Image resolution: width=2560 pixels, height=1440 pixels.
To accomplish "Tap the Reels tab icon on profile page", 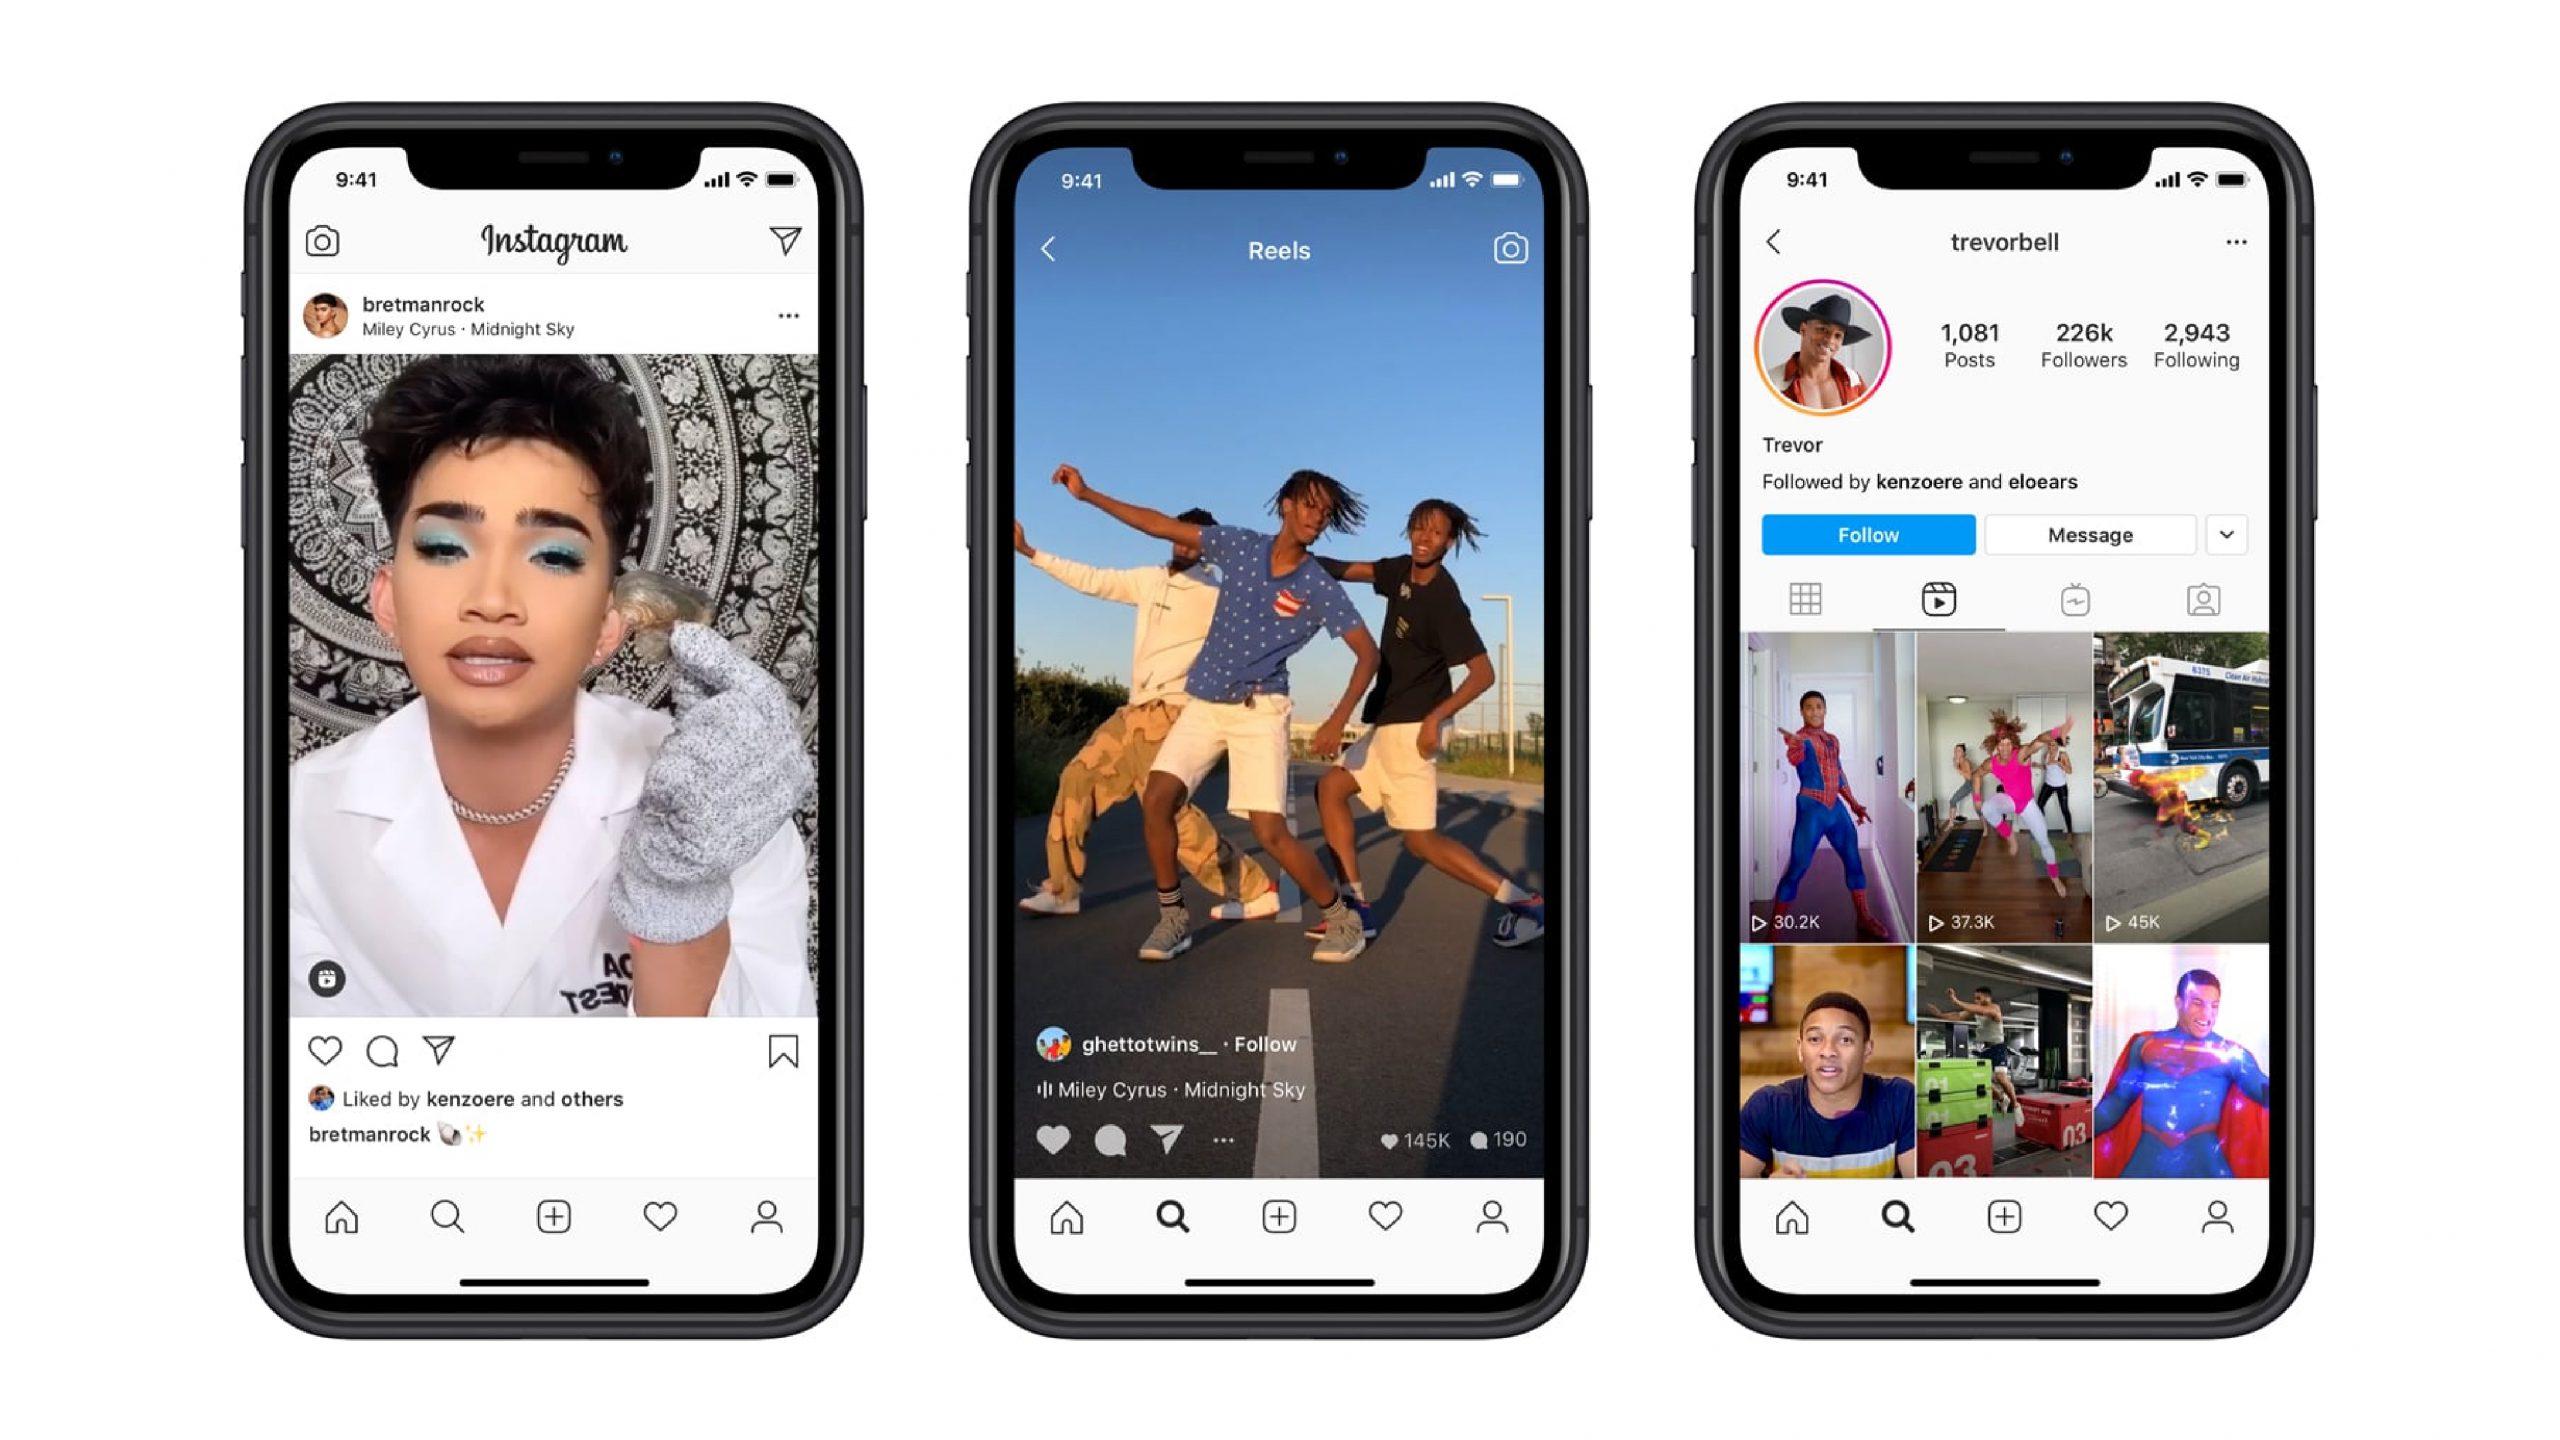I will [1936, 600].
